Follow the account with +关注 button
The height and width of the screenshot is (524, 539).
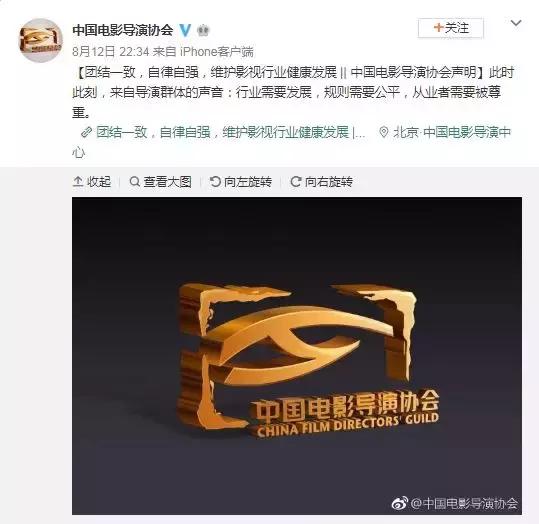click(x=451, y=28)
